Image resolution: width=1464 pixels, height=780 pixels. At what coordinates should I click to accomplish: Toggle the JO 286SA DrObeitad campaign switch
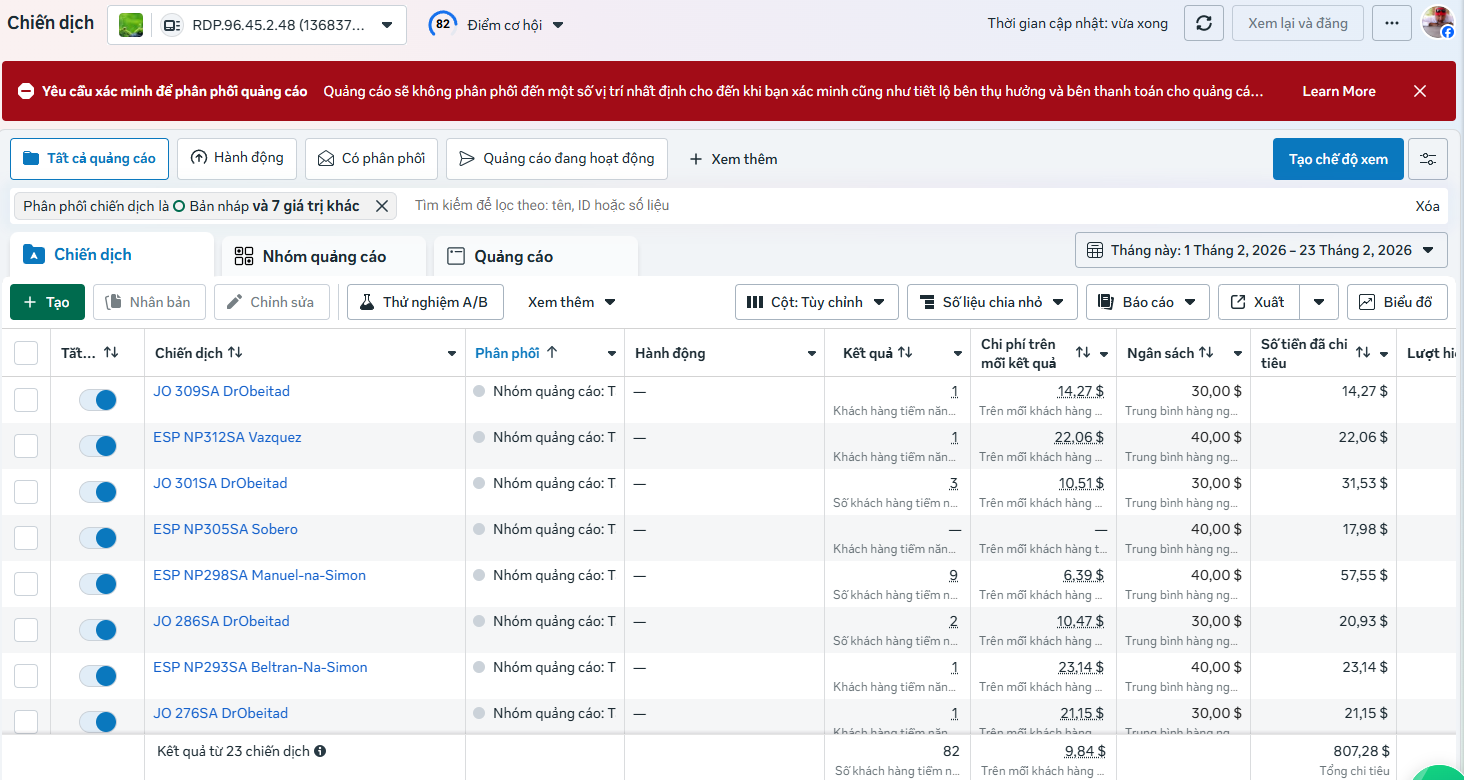(x=98, y=630)
